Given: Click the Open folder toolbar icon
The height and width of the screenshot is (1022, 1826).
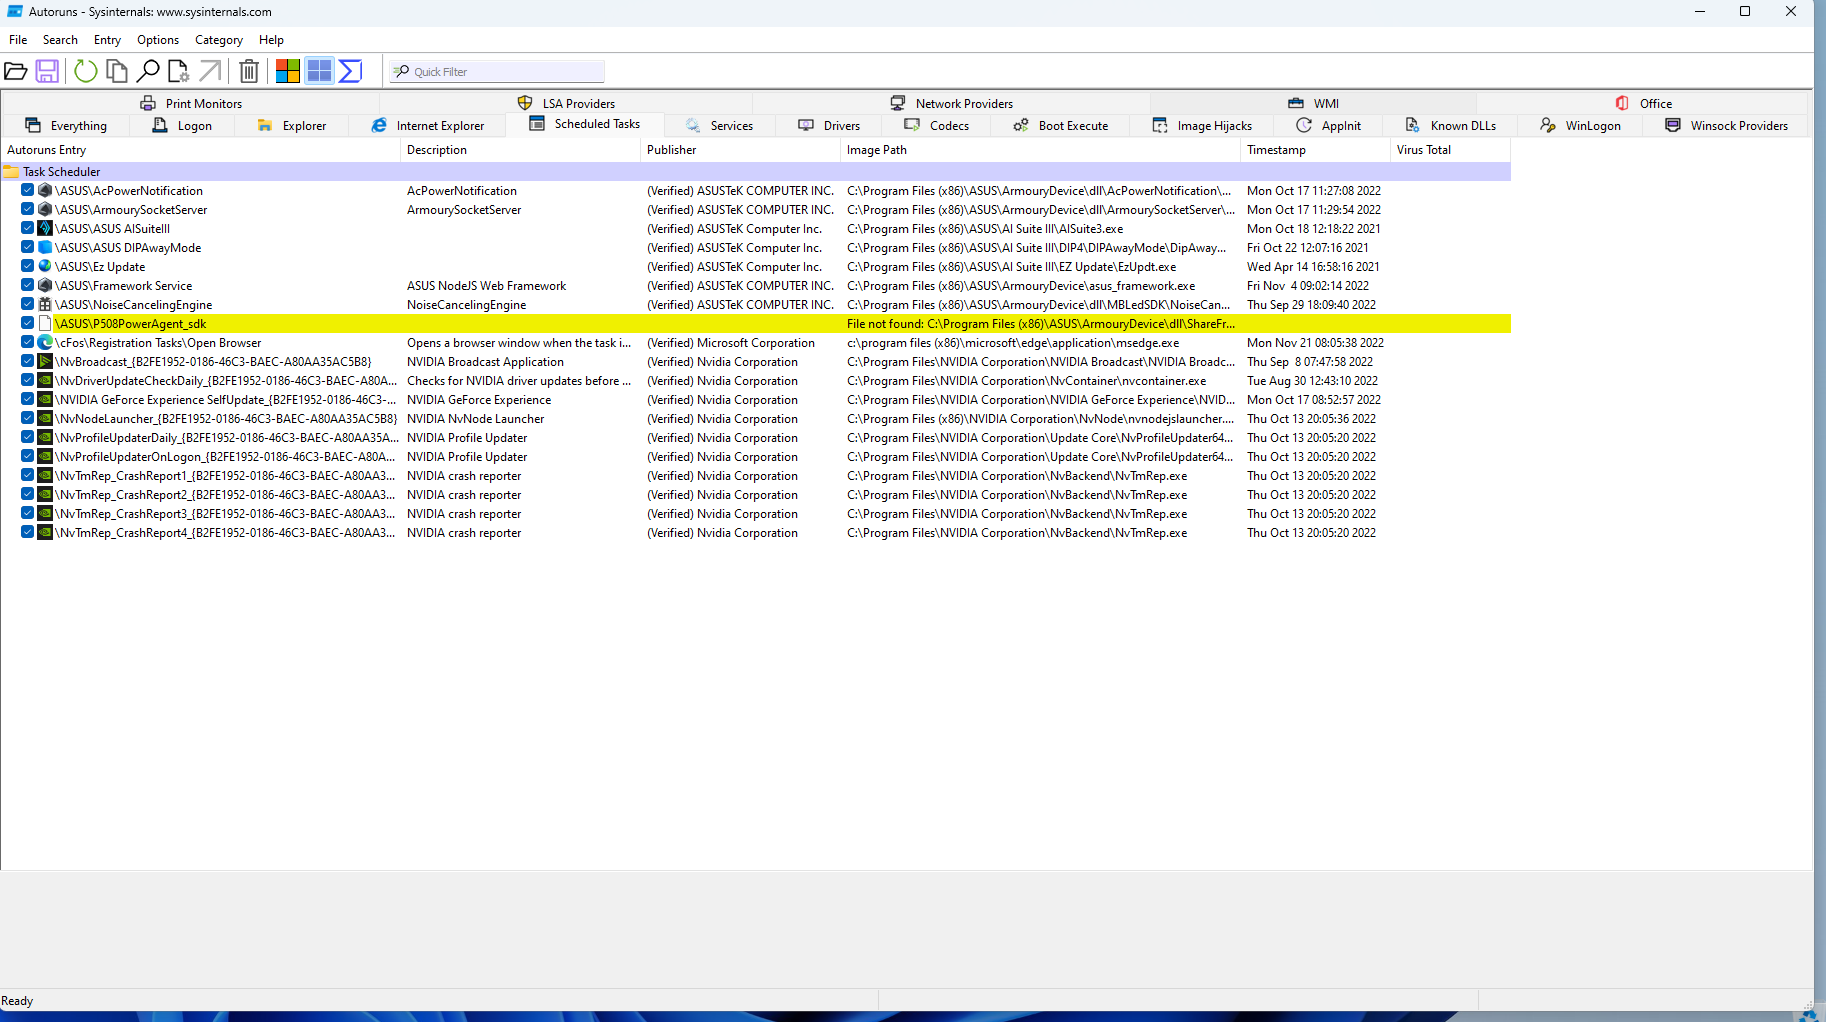Looking at the screenshot, I should (16, 71).
